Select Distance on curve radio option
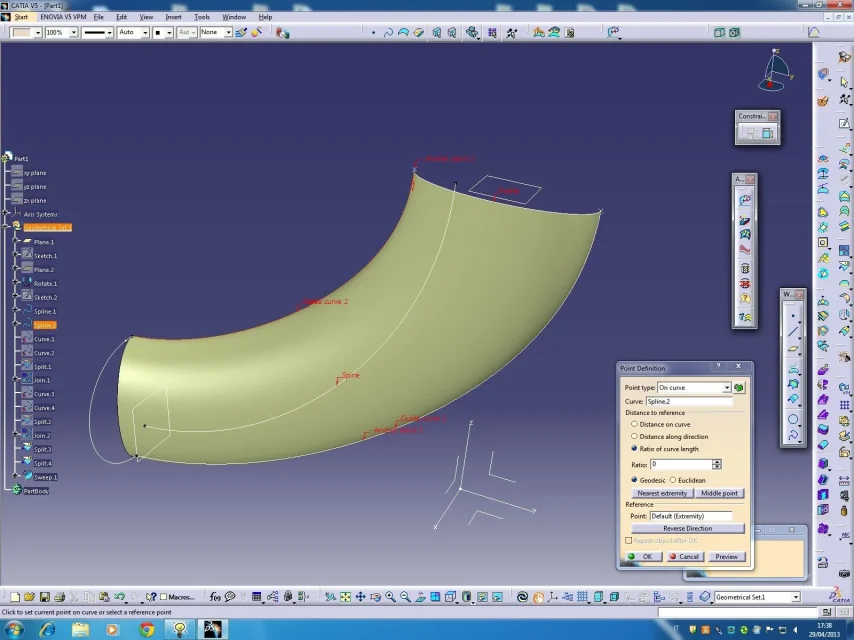 click(x=634, y=424)
